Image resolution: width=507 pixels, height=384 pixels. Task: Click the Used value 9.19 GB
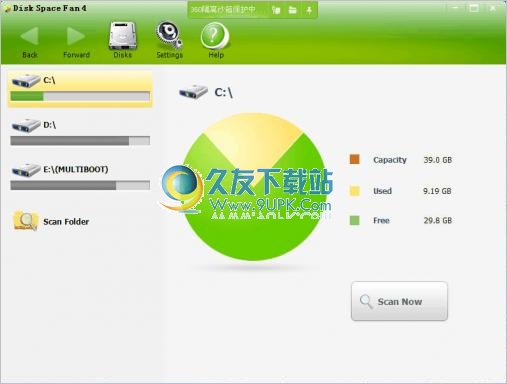pos(437,191)
